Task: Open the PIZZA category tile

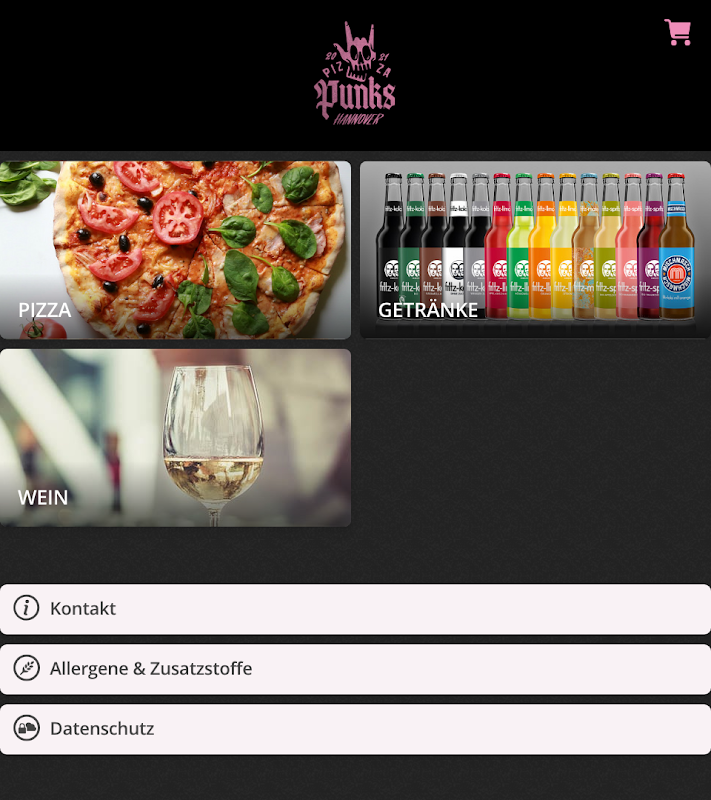Action: pyautogui.click(x=175, y=250)
